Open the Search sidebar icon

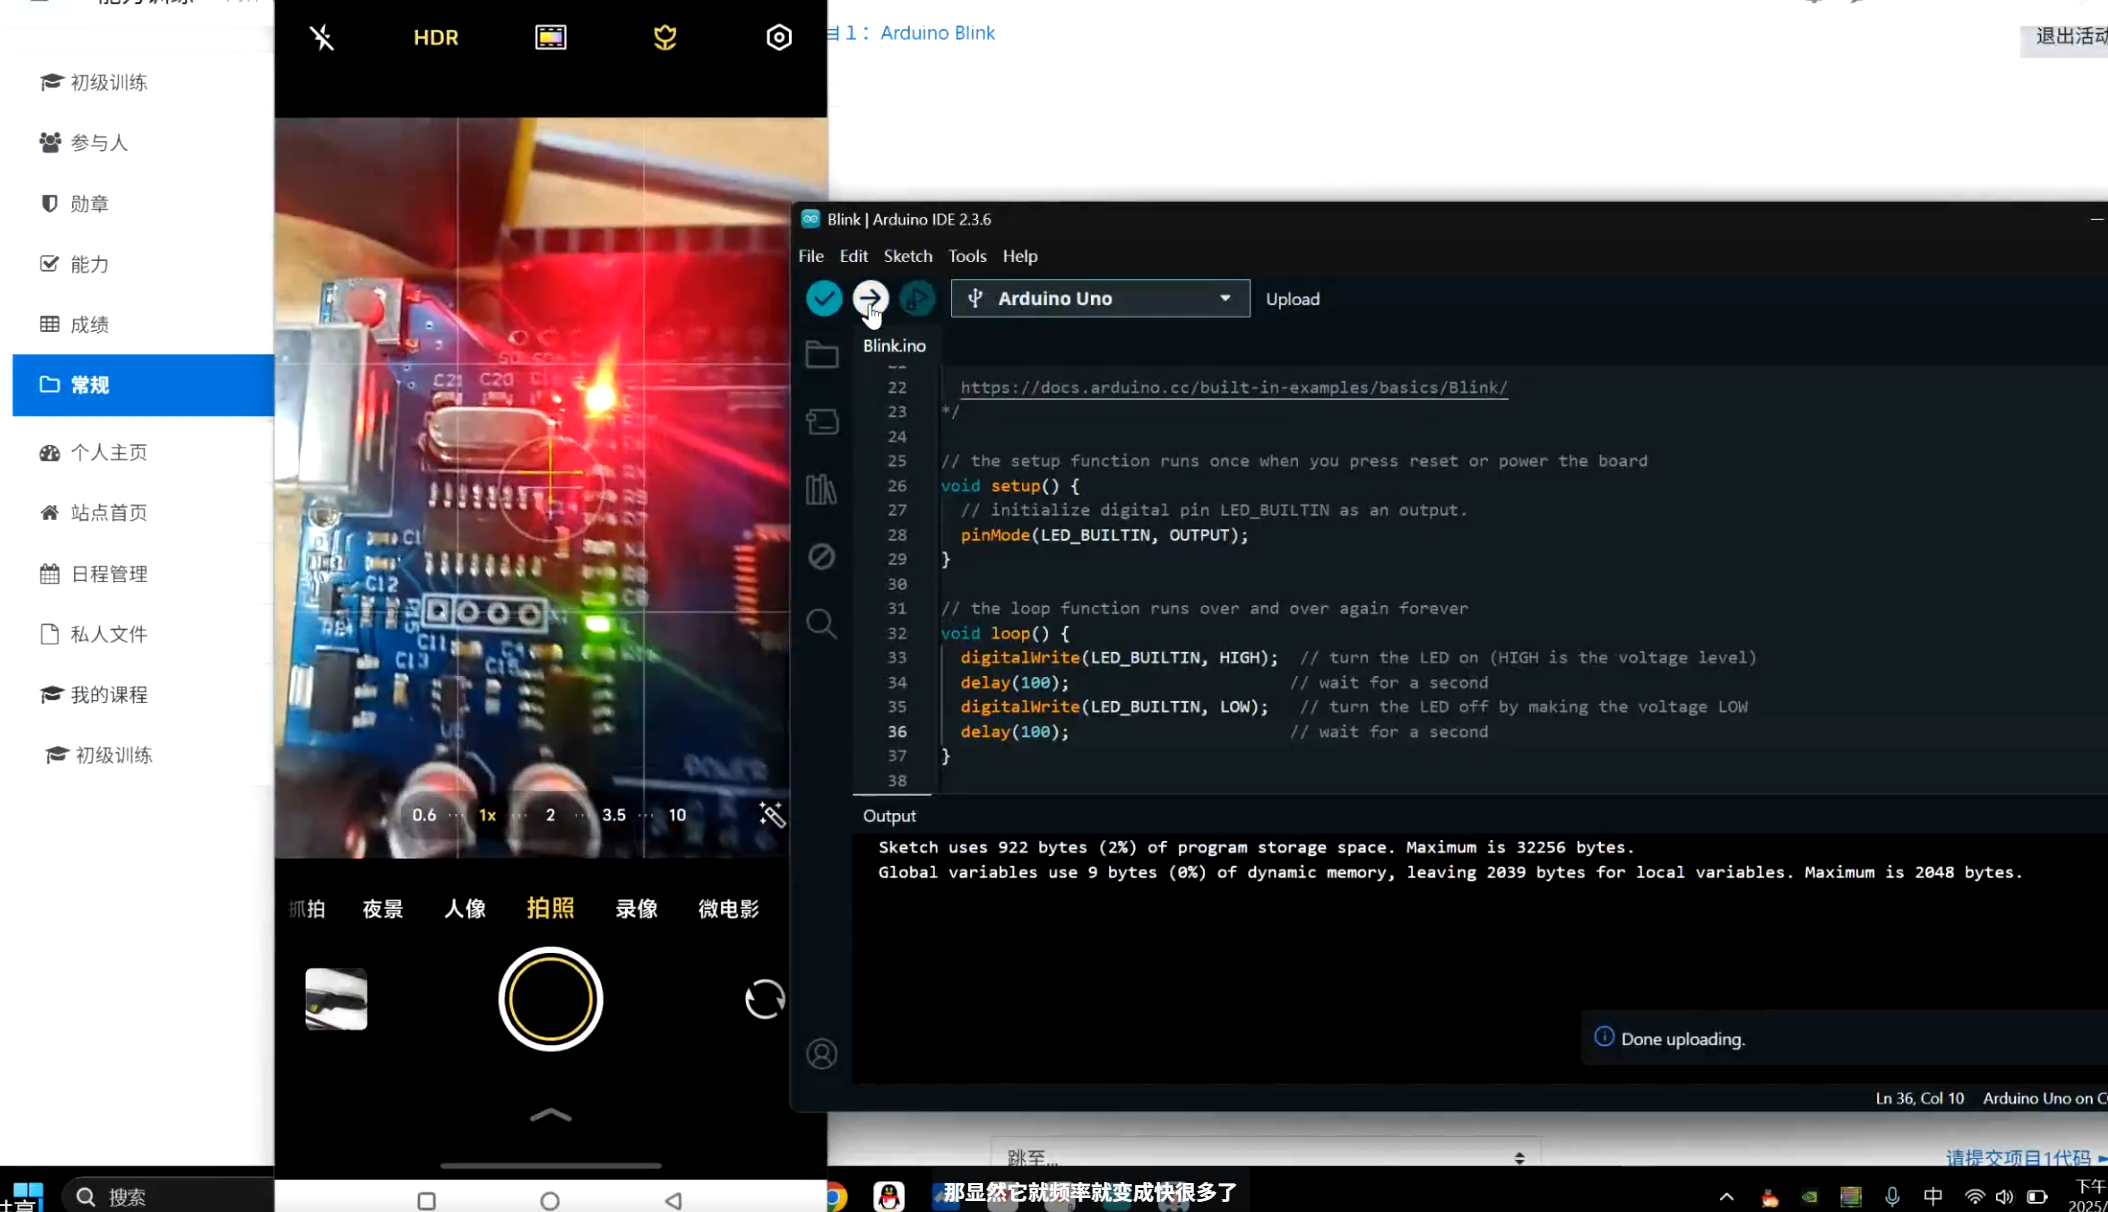(822, 624)
